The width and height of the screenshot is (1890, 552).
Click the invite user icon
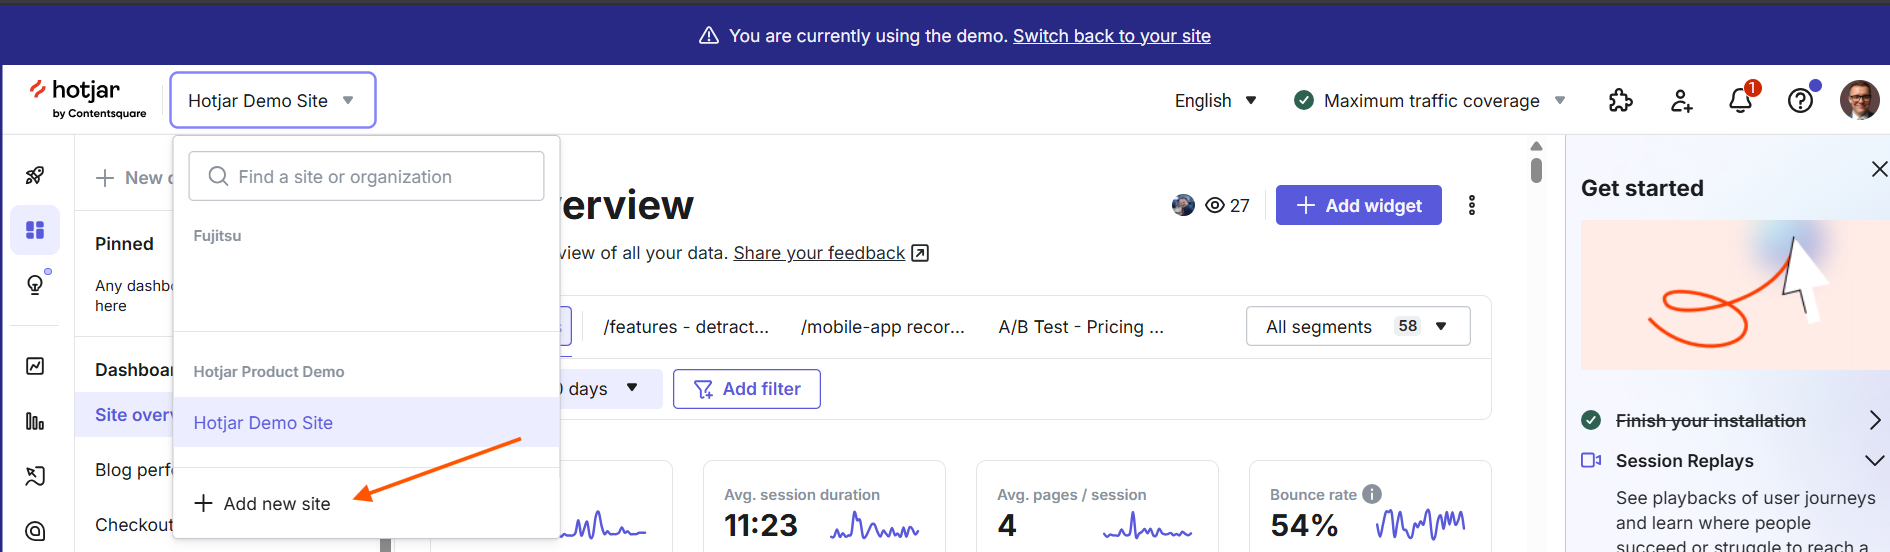coord(1681,101)
